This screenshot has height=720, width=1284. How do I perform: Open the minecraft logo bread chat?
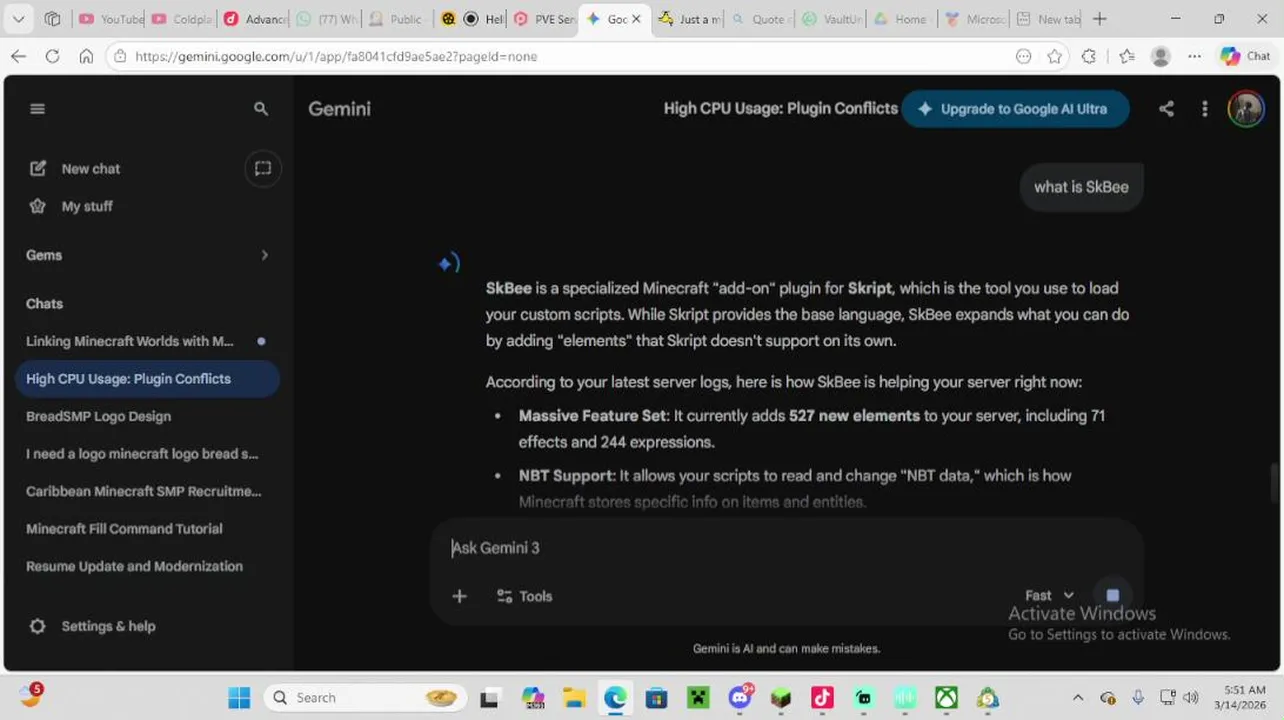tap(147, 454)
